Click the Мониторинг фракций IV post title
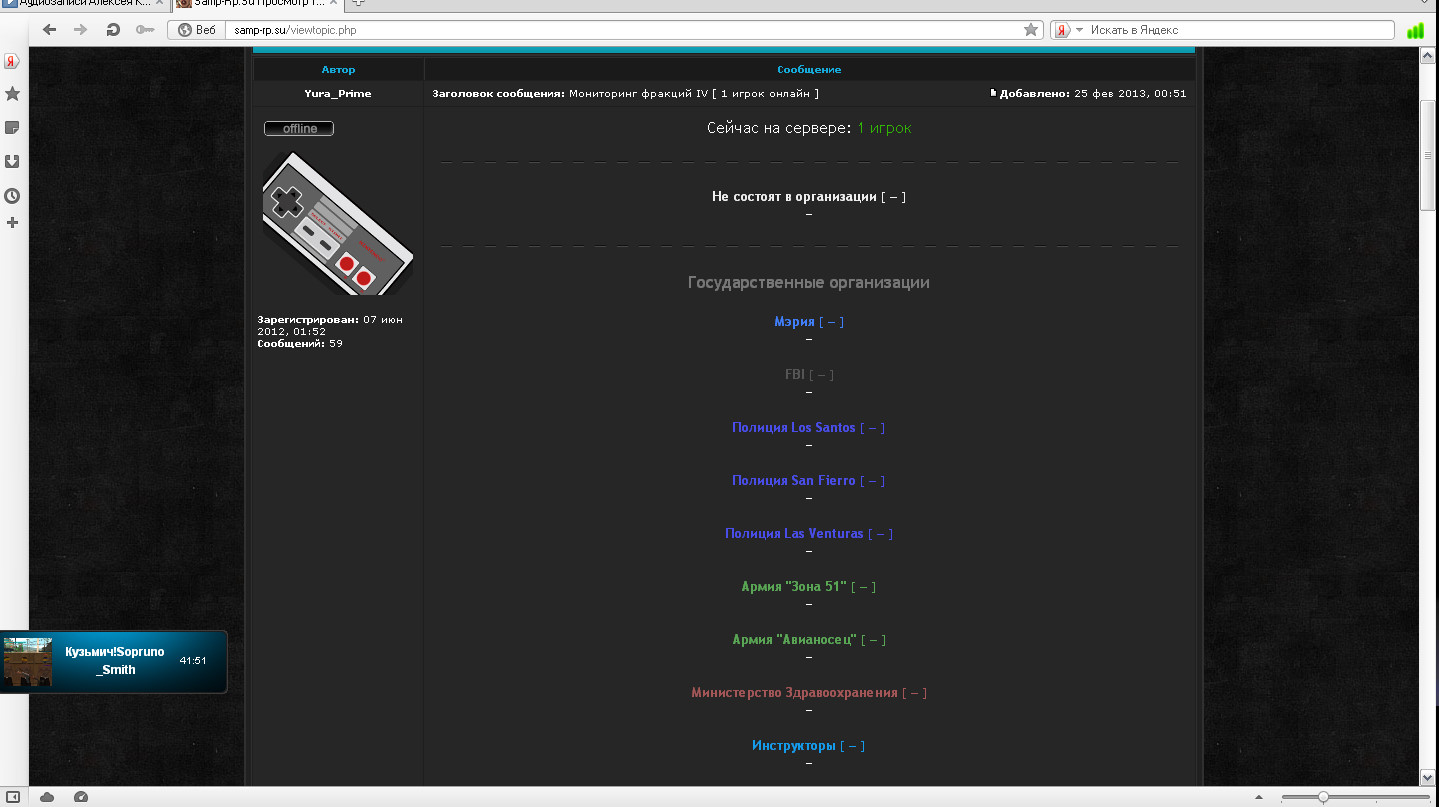This screenshot has width=1439, height=807. 694,94
